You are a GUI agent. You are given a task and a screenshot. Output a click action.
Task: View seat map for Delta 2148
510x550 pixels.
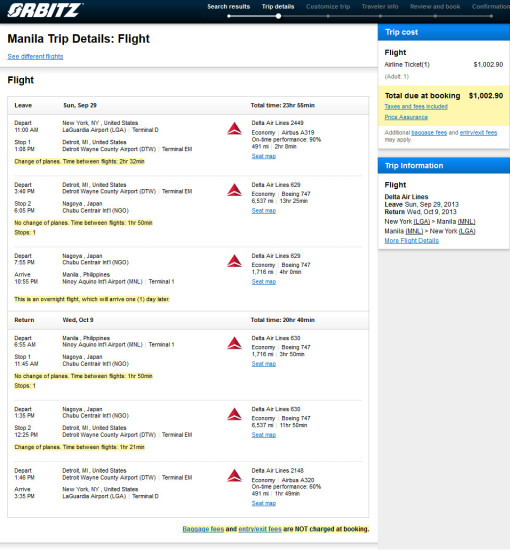click(264, 503)
